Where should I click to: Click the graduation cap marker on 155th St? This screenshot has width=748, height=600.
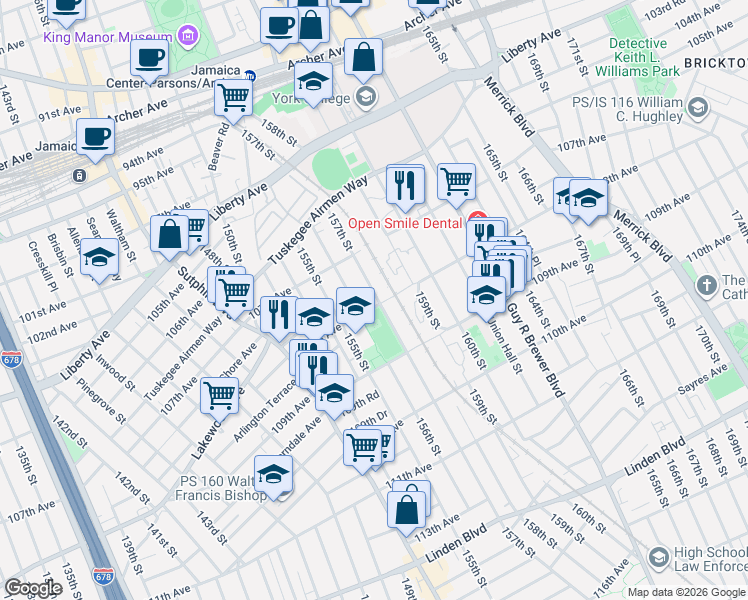point(355,310)
